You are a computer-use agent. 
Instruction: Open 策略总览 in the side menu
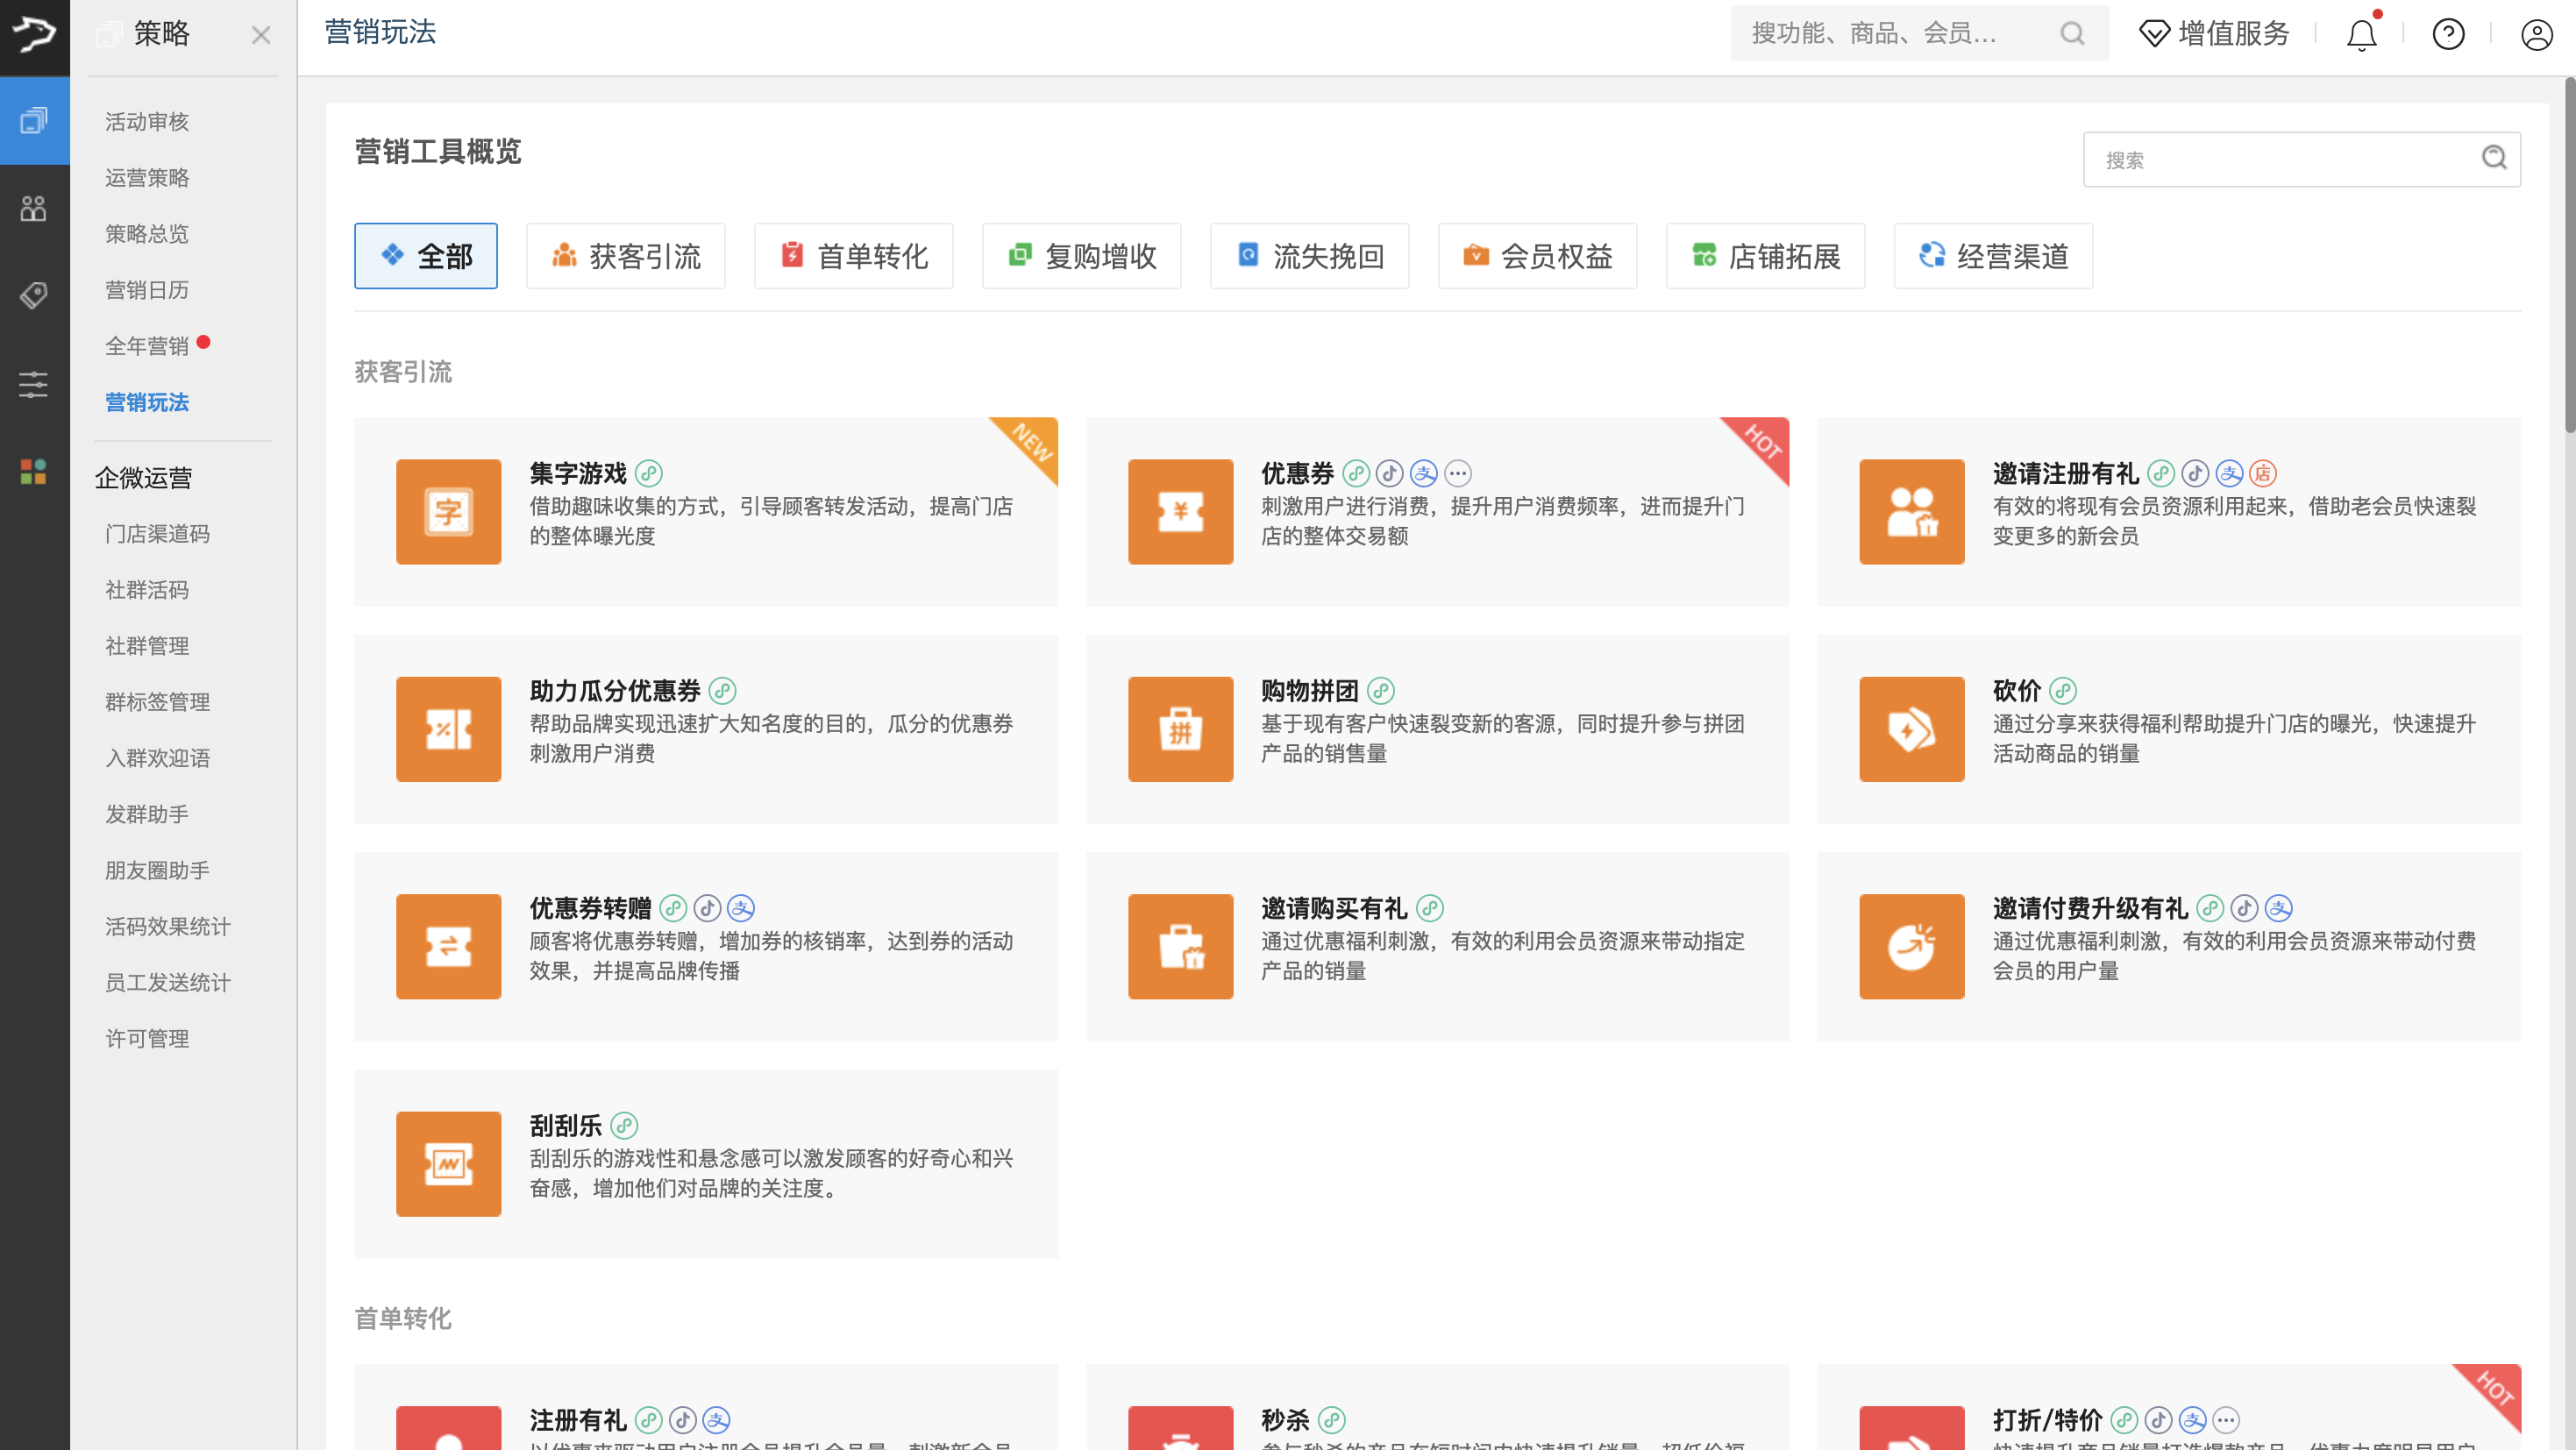(x=147, y=234)
